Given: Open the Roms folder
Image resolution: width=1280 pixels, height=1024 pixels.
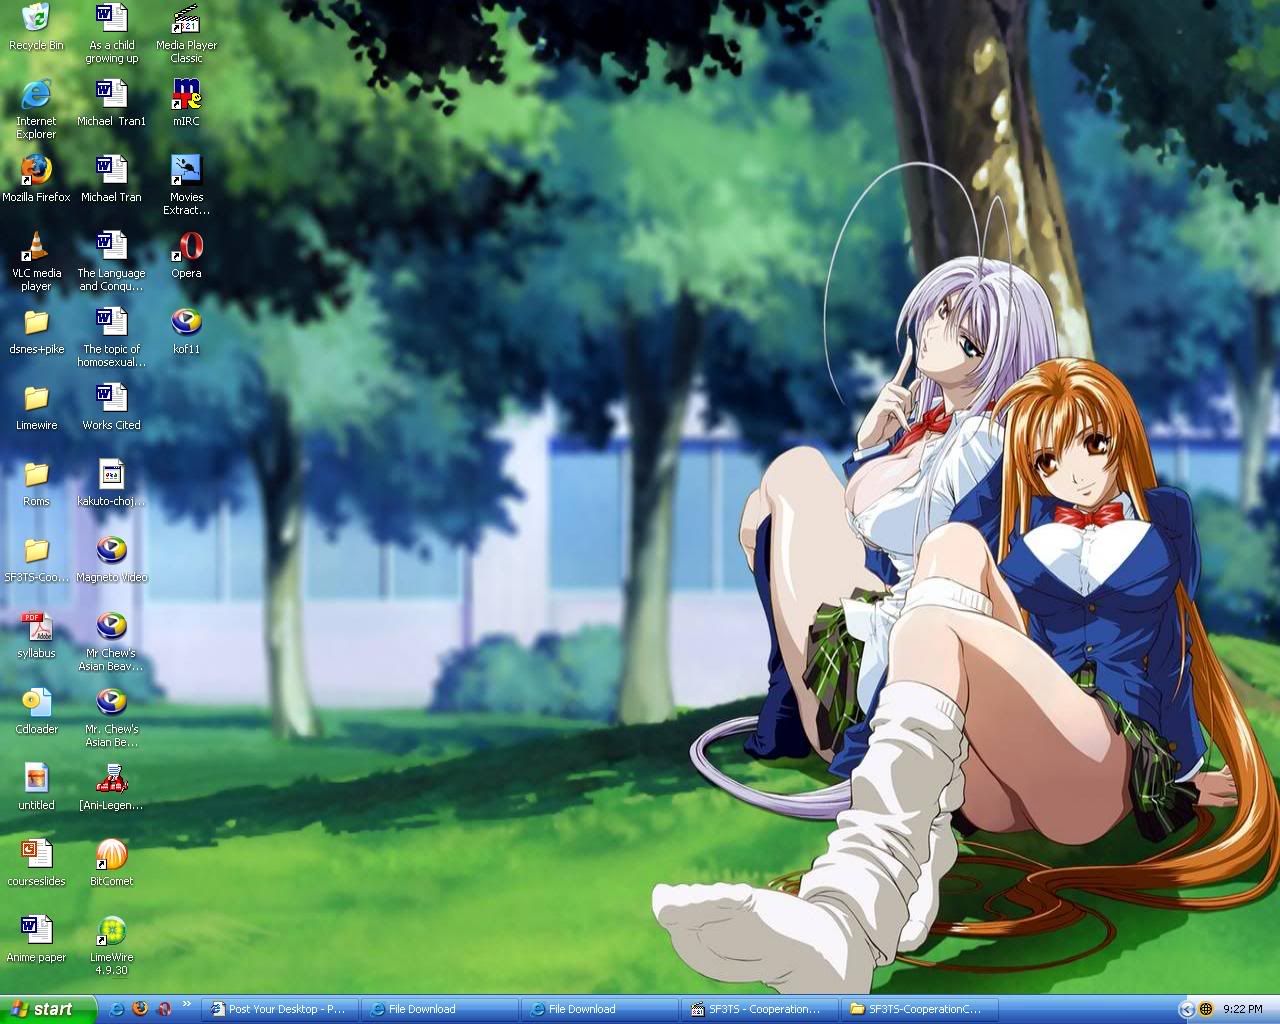Looking at the screenshot, I should pos(36,483).
